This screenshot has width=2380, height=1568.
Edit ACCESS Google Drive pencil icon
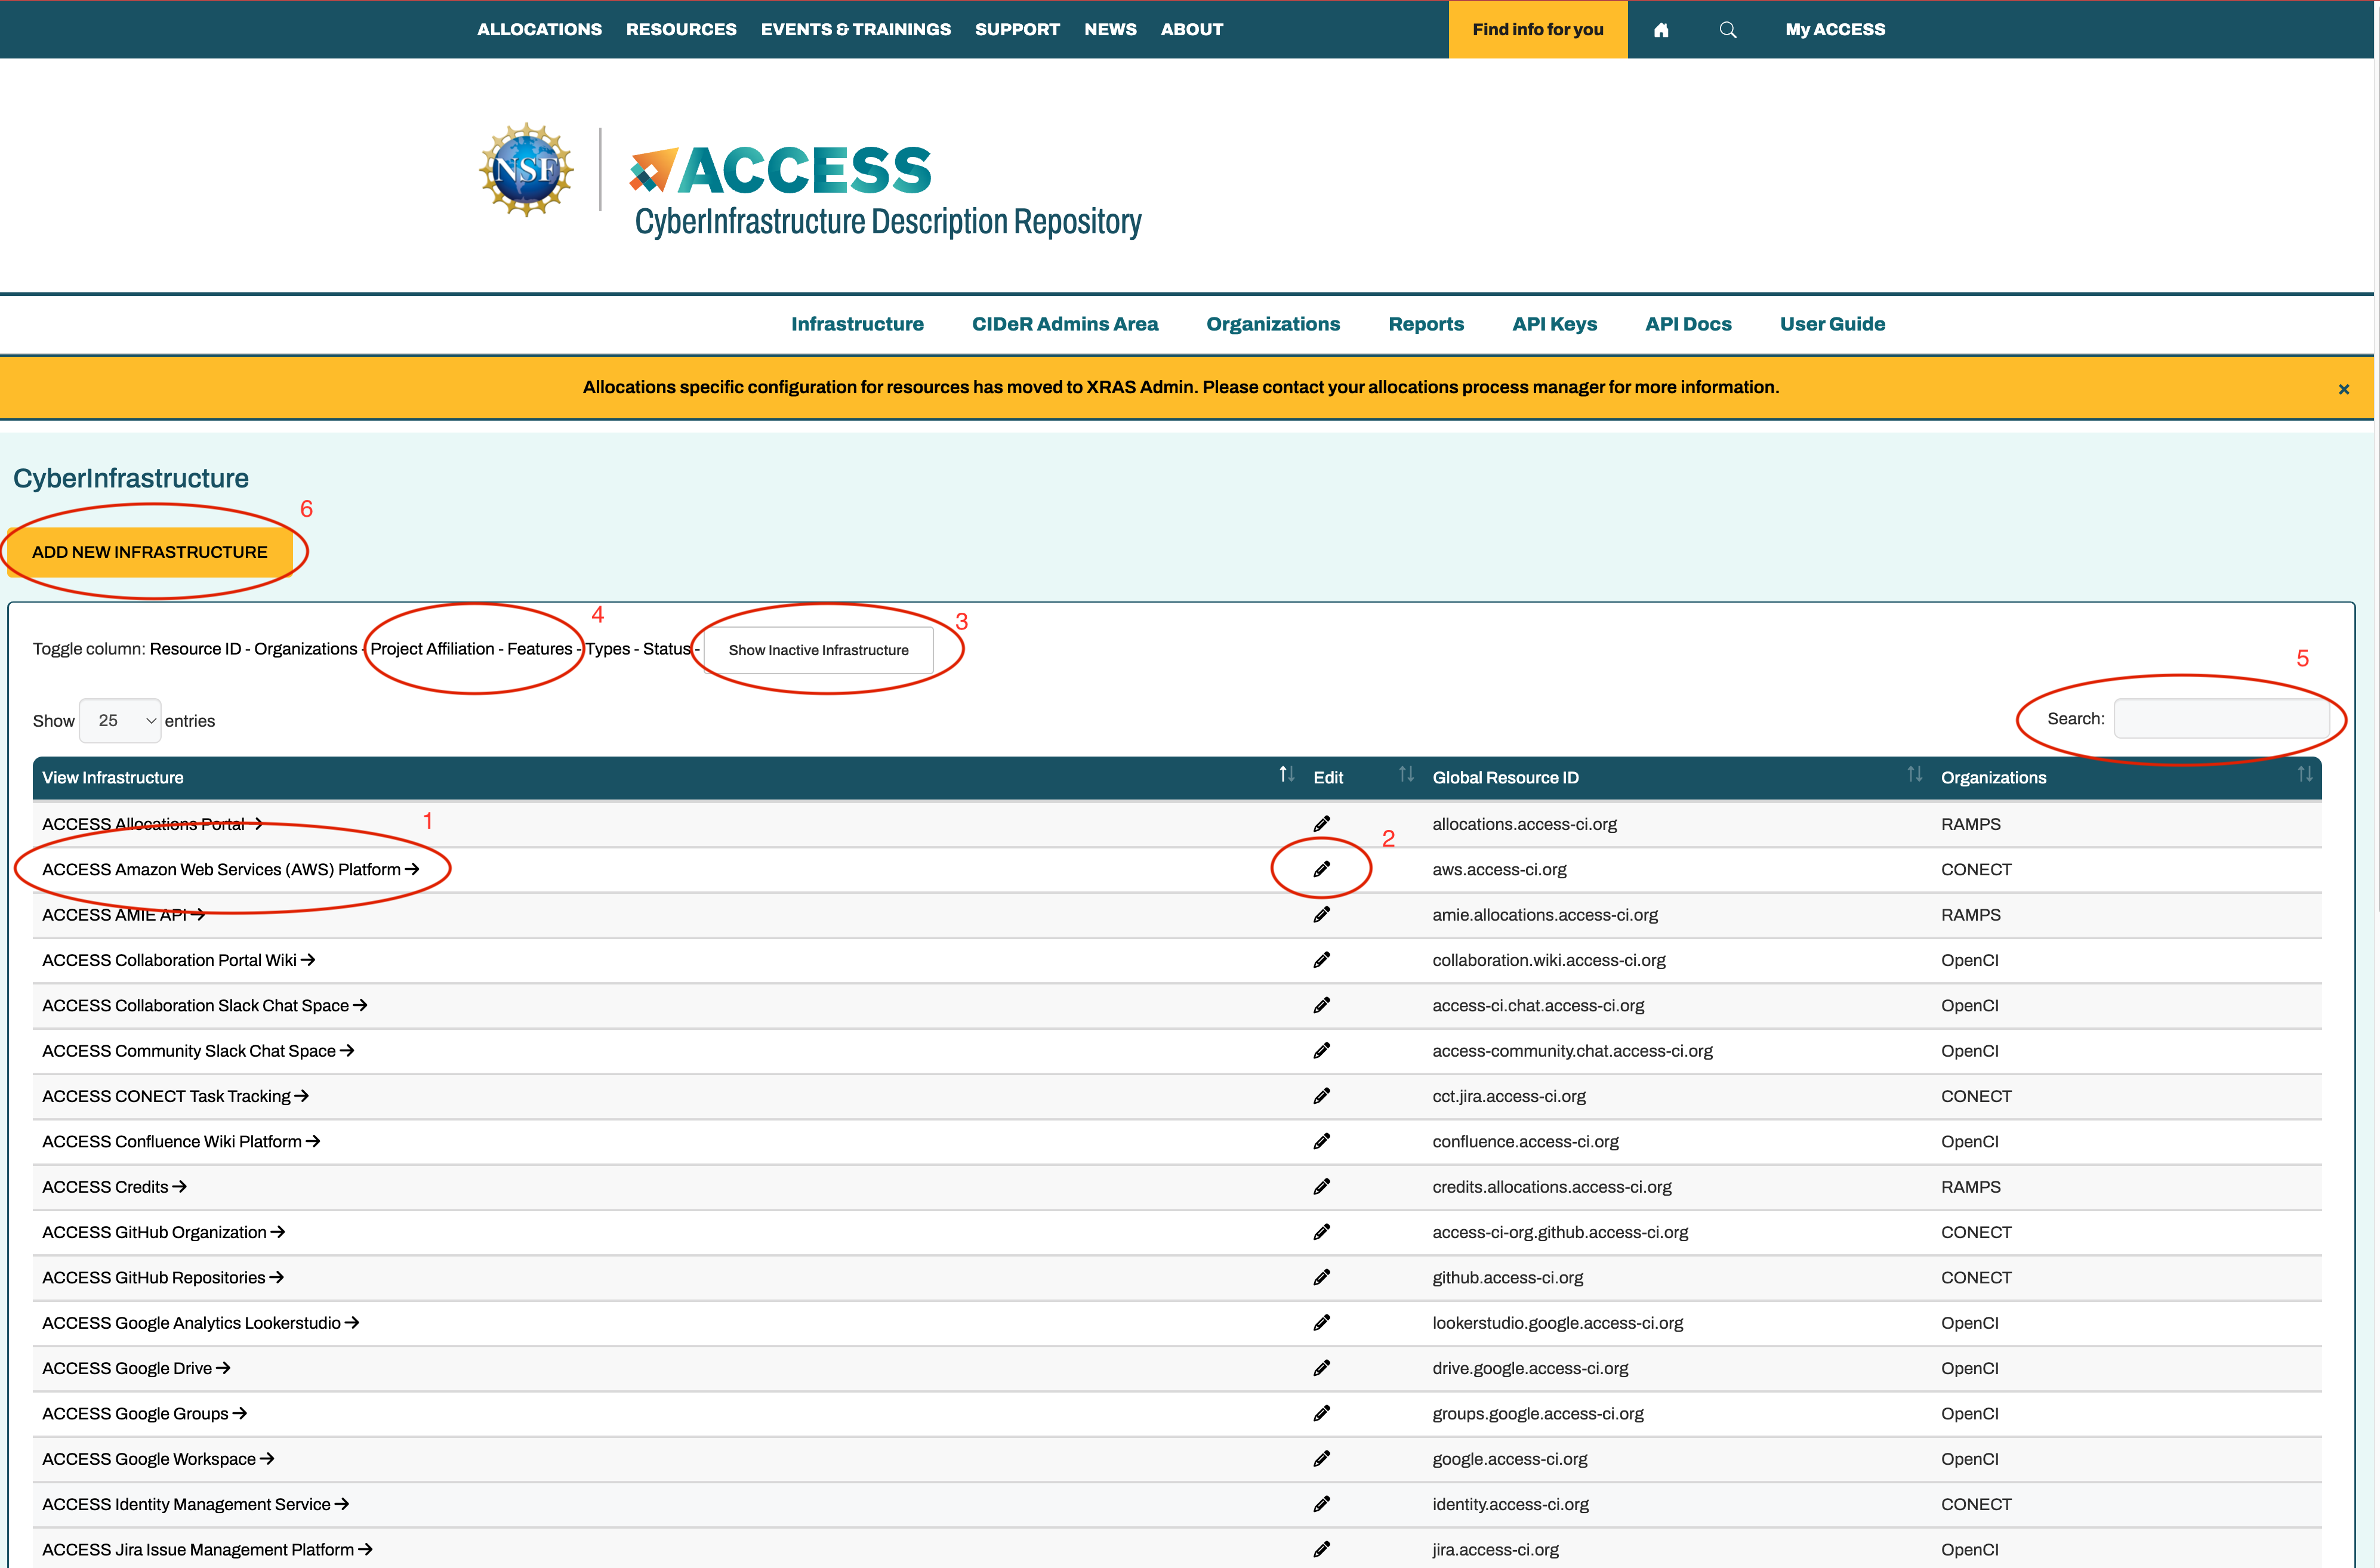coord(1322,1368)
